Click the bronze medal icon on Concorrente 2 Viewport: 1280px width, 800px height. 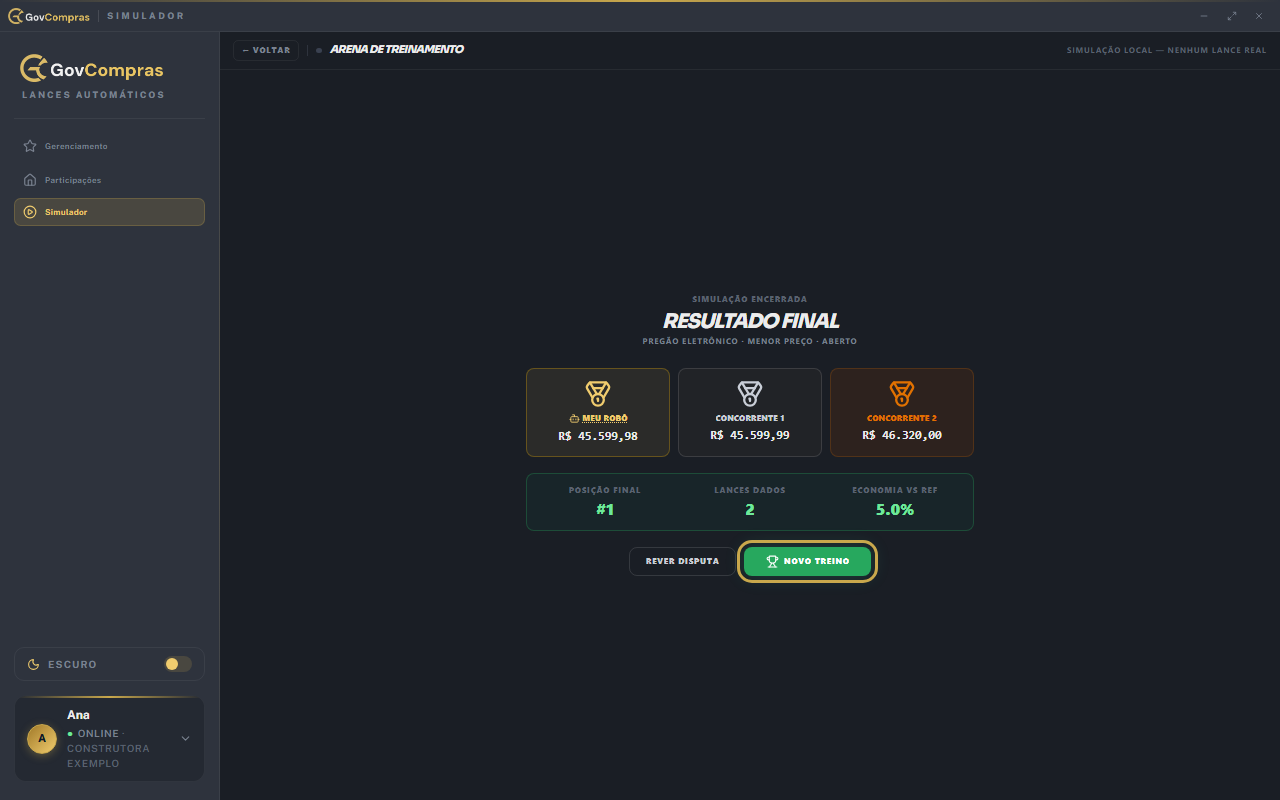[x=902, y=393]
